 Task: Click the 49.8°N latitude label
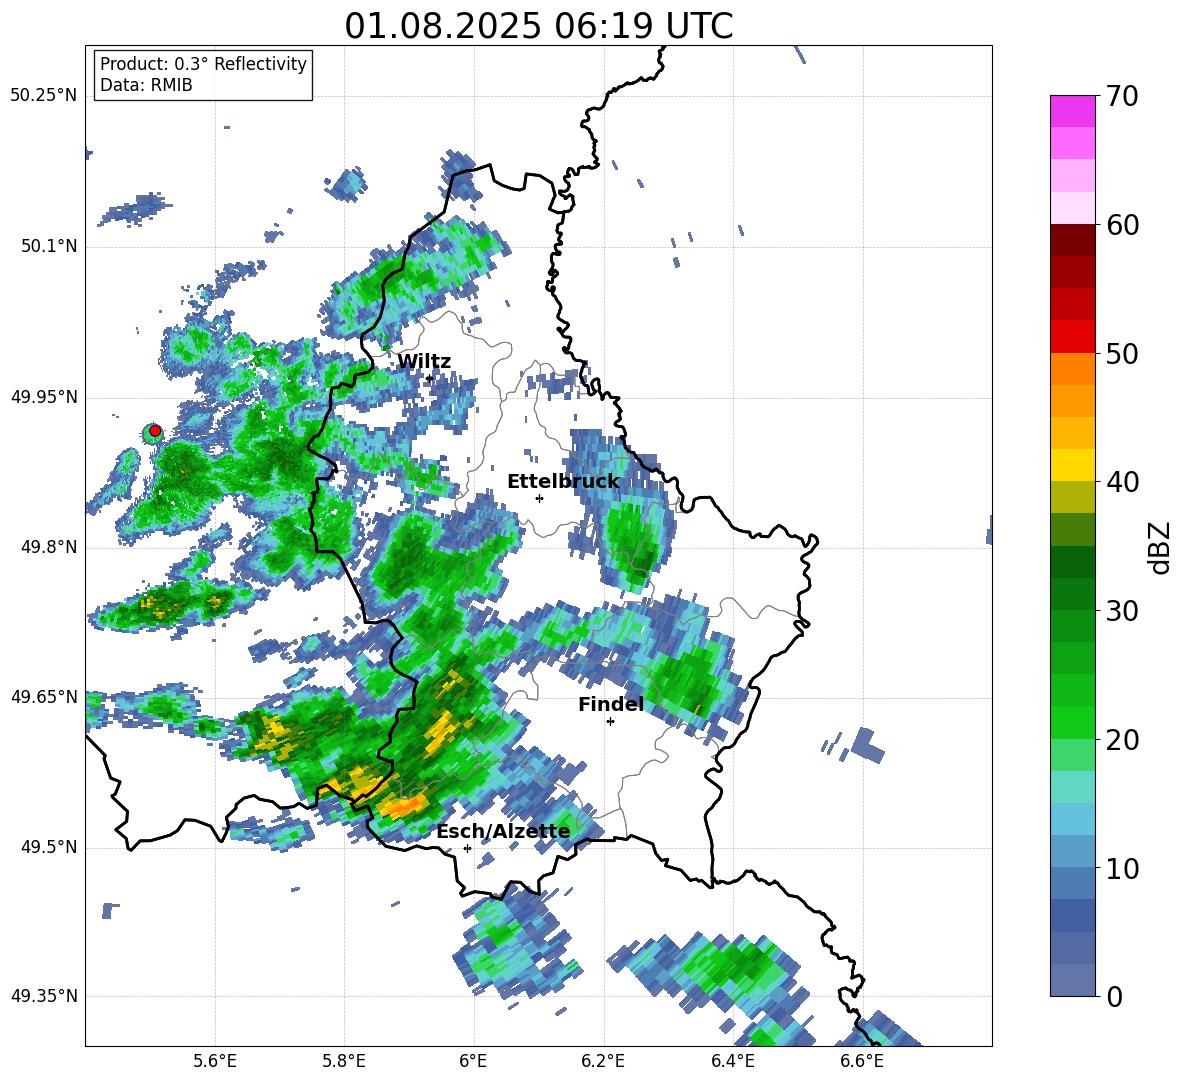click(49, 547)
